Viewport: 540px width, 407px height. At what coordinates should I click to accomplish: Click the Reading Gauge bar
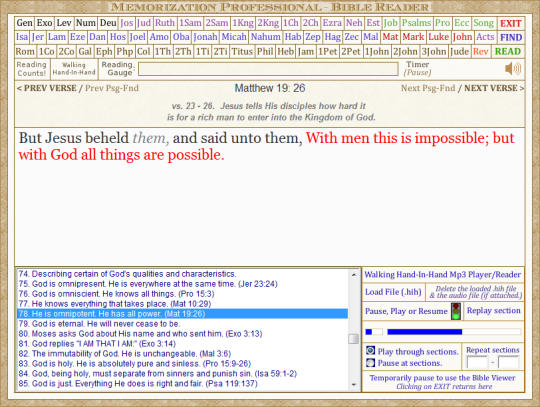[x=268, y=69]
